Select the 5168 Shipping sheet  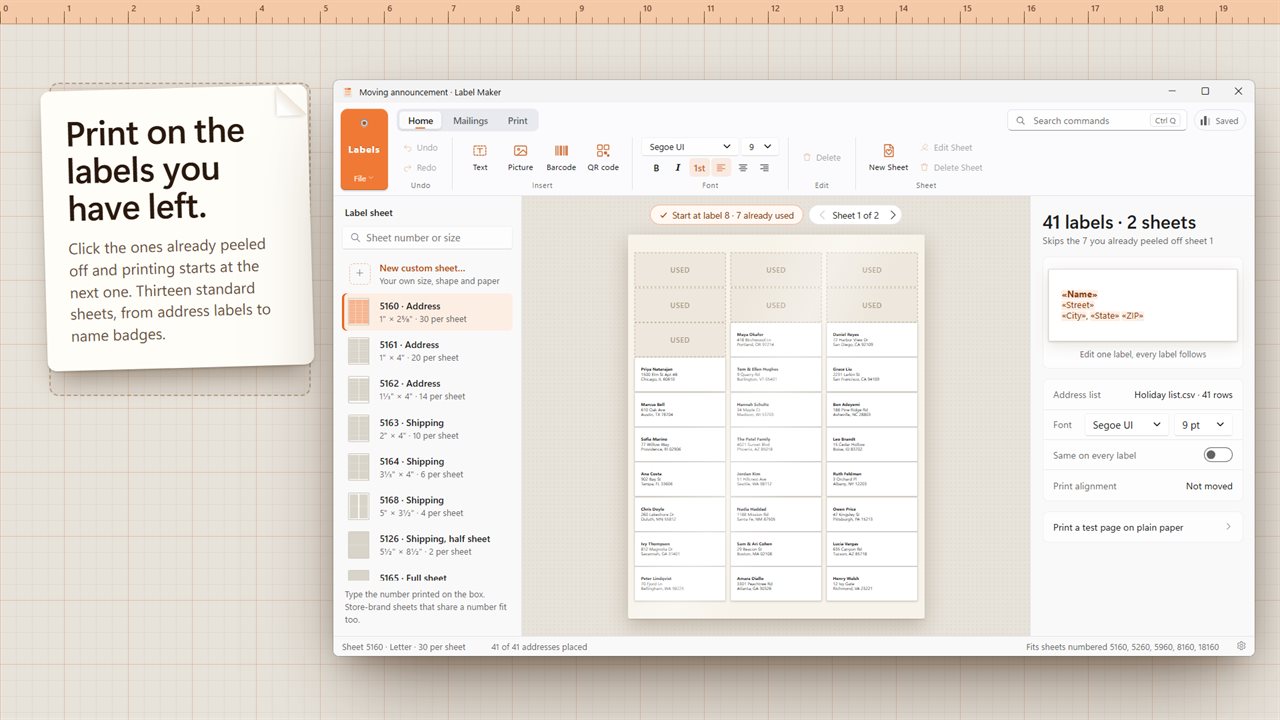click(427, 506)
